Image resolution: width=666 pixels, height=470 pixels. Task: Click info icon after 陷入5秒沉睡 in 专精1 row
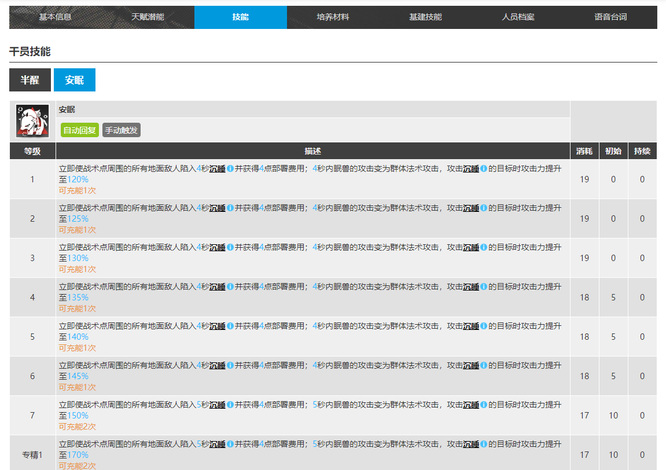pyautogui.click(x=230, y=444)
